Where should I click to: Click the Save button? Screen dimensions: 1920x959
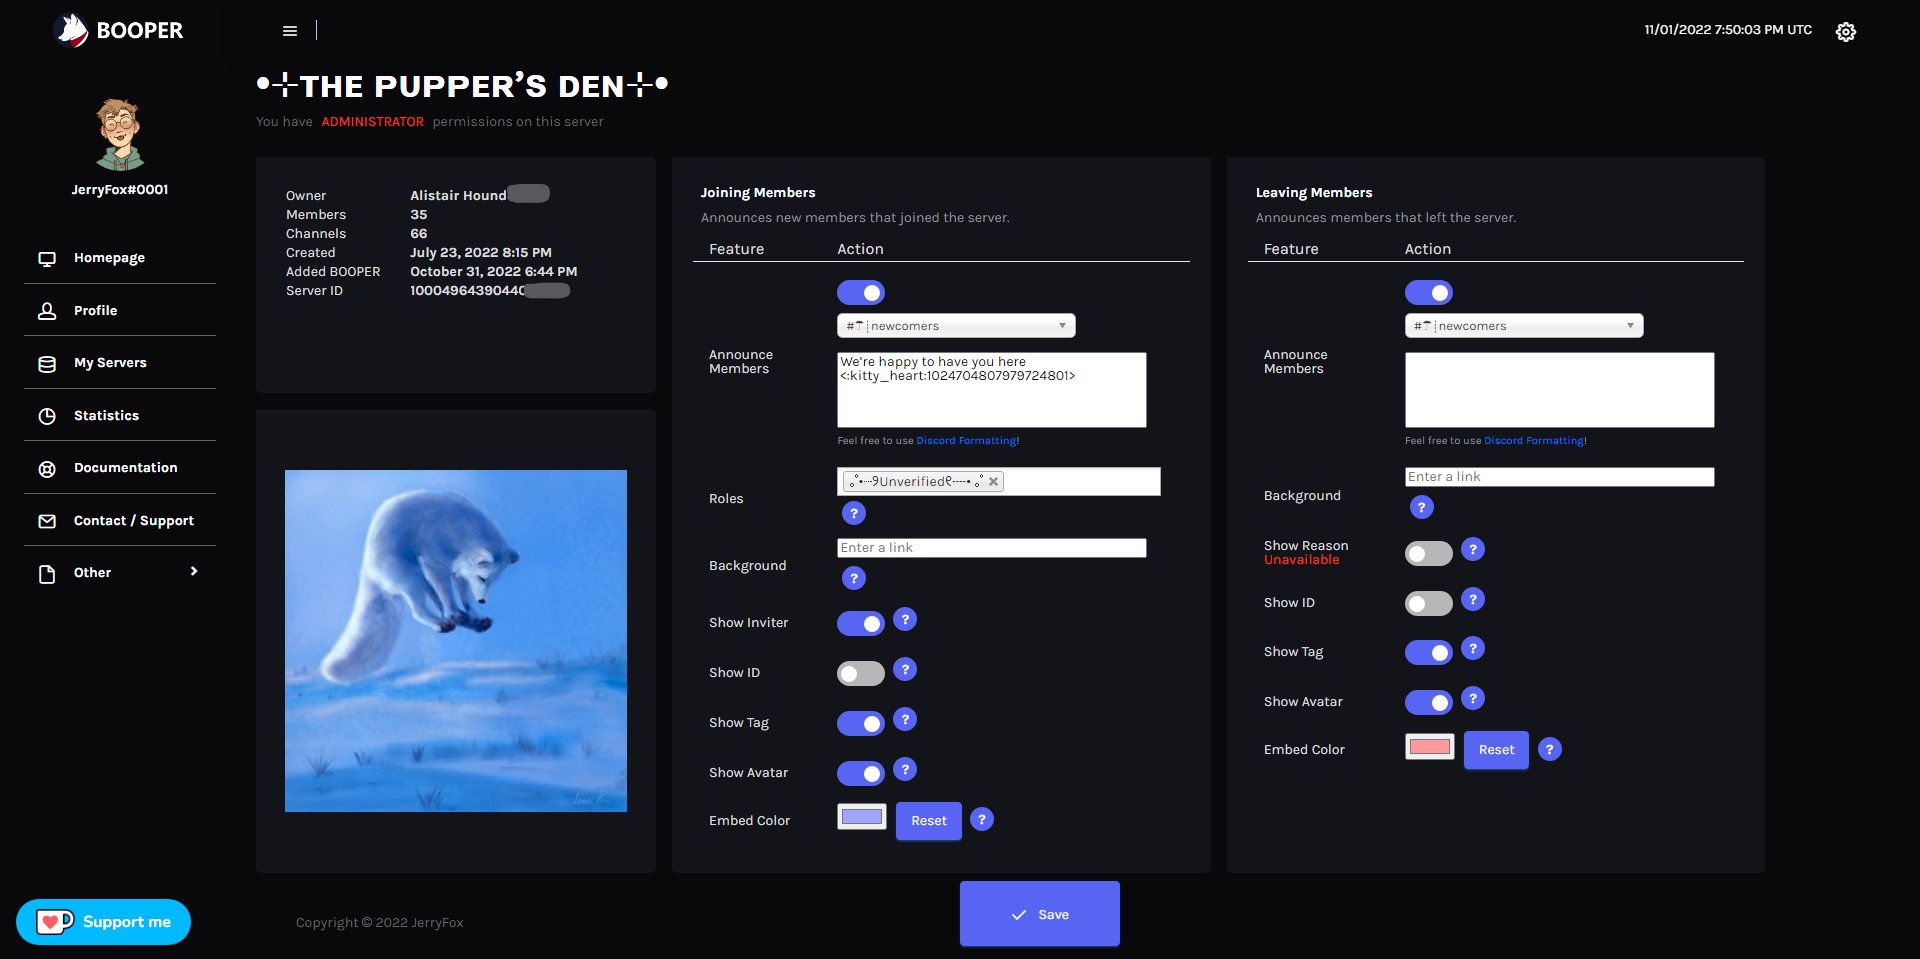1039,914
